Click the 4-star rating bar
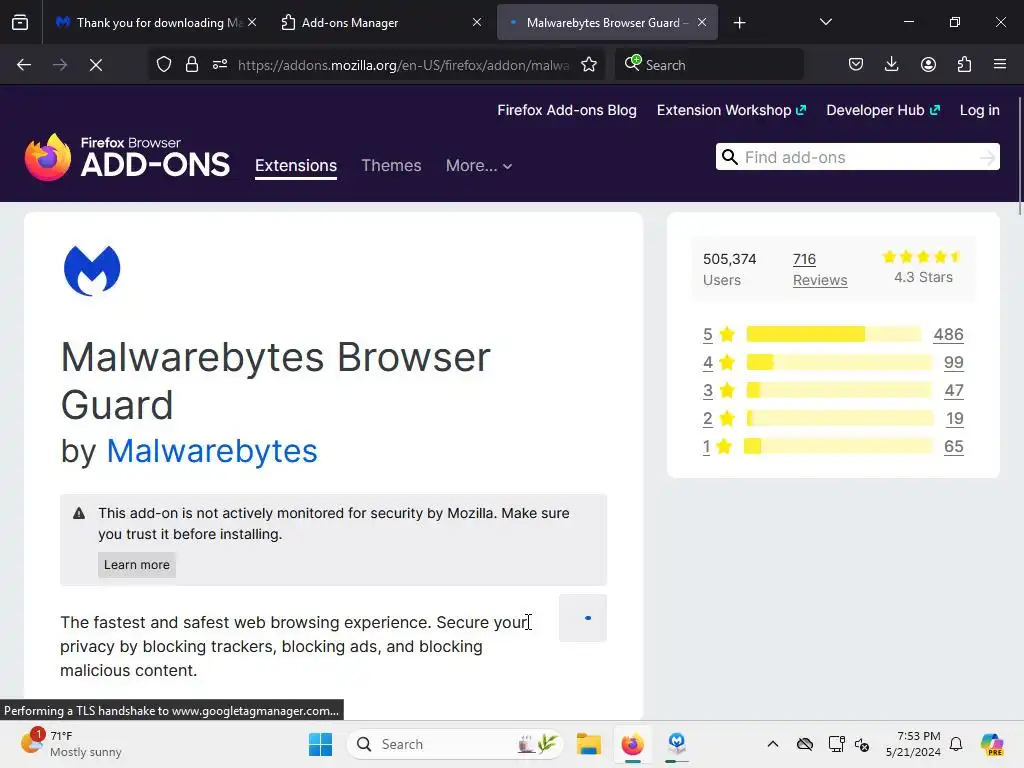Image resolution: width=1024 pixels, height=768 pixels. (839, 362)
